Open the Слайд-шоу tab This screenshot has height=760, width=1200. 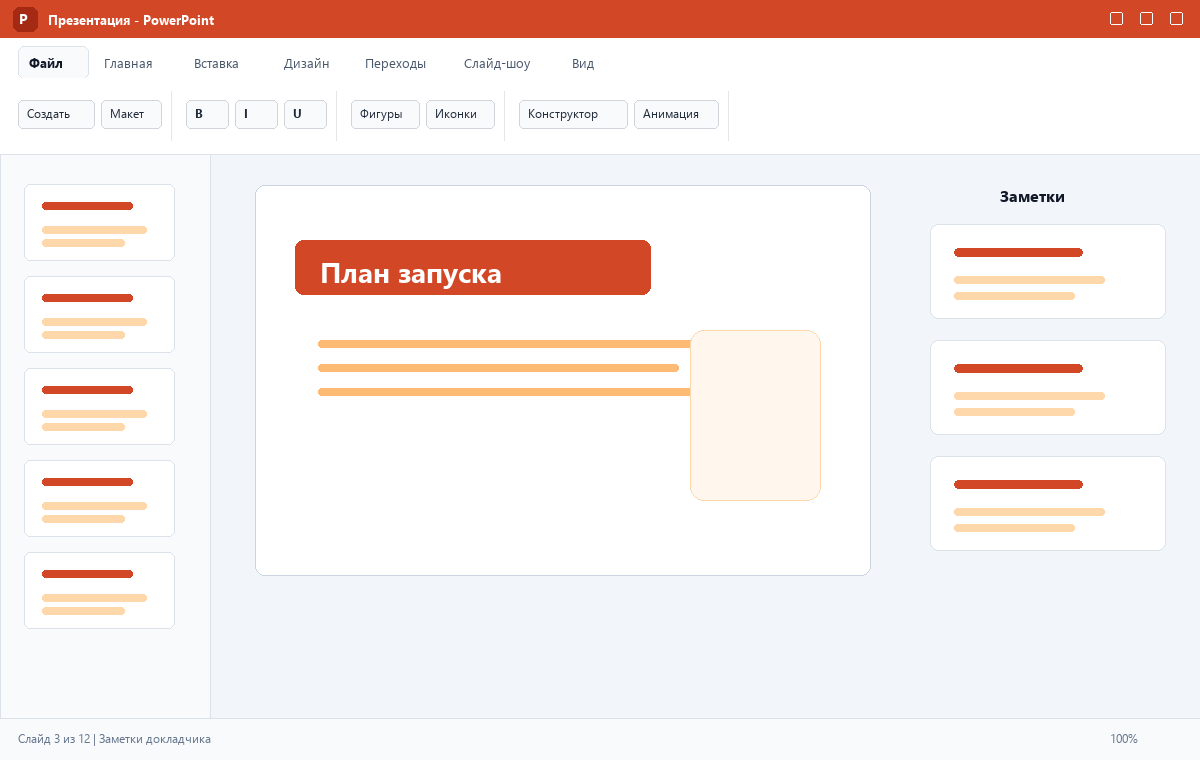tap(497, 63)
